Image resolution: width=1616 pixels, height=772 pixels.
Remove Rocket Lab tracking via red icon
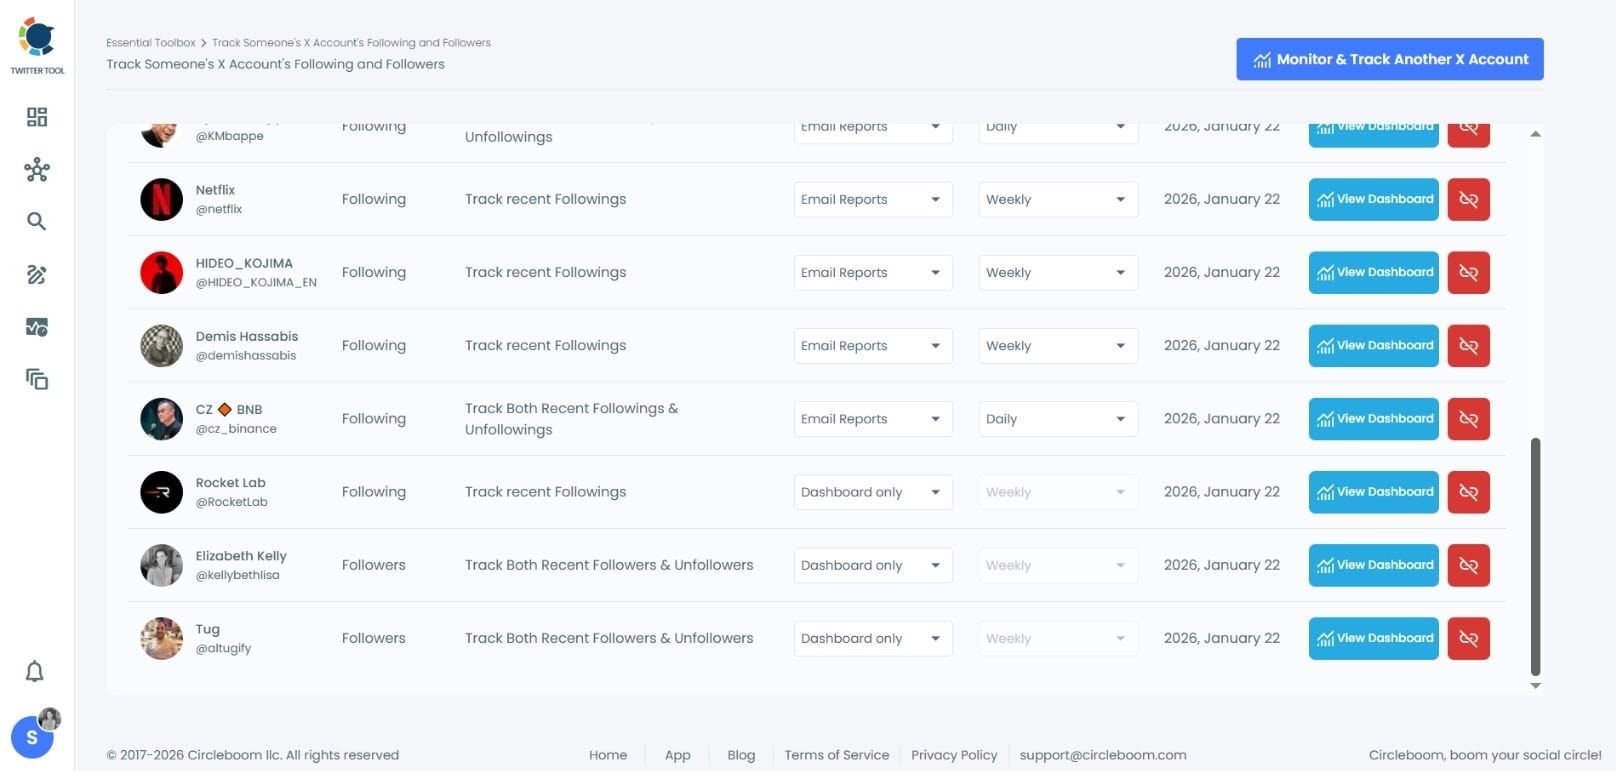[x=1468, y=492]
